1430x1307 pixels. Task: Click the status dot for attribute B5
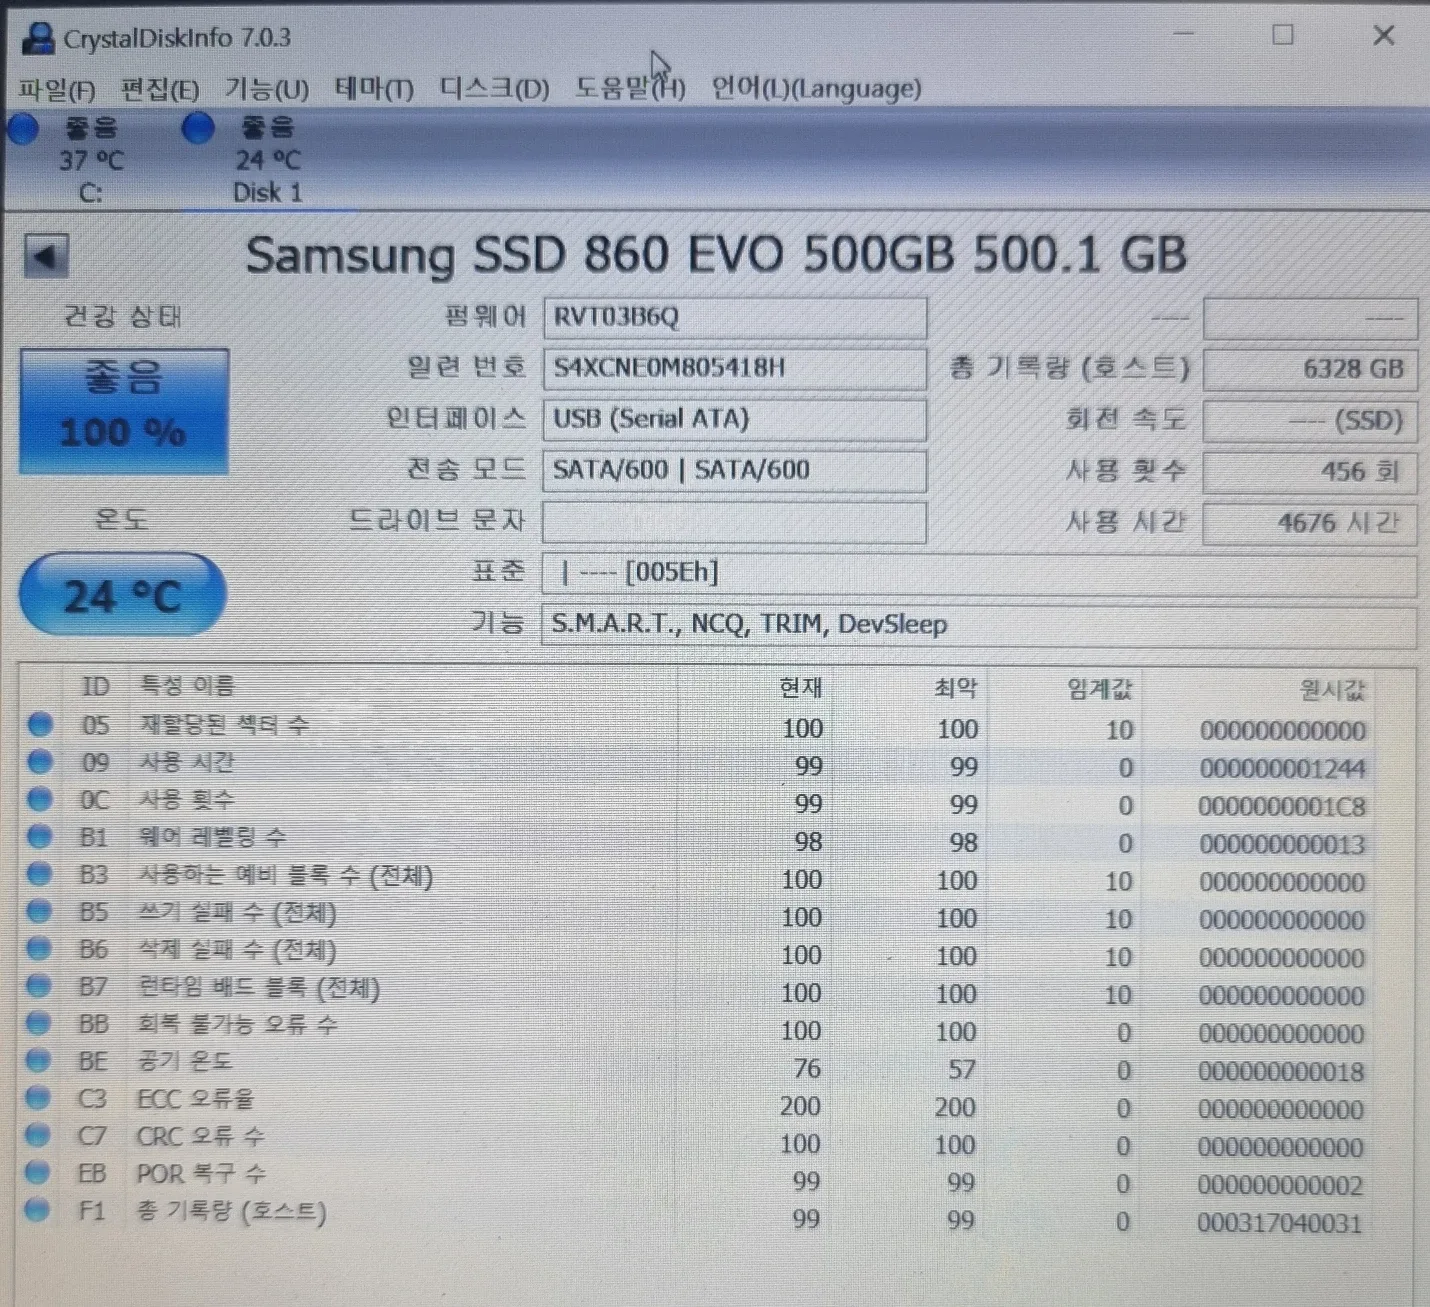[39, 911]
